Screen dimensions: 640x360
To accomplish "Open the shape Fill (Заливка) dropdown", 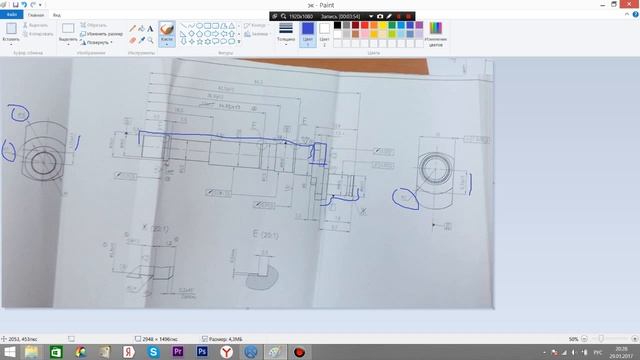I will 257,34.
